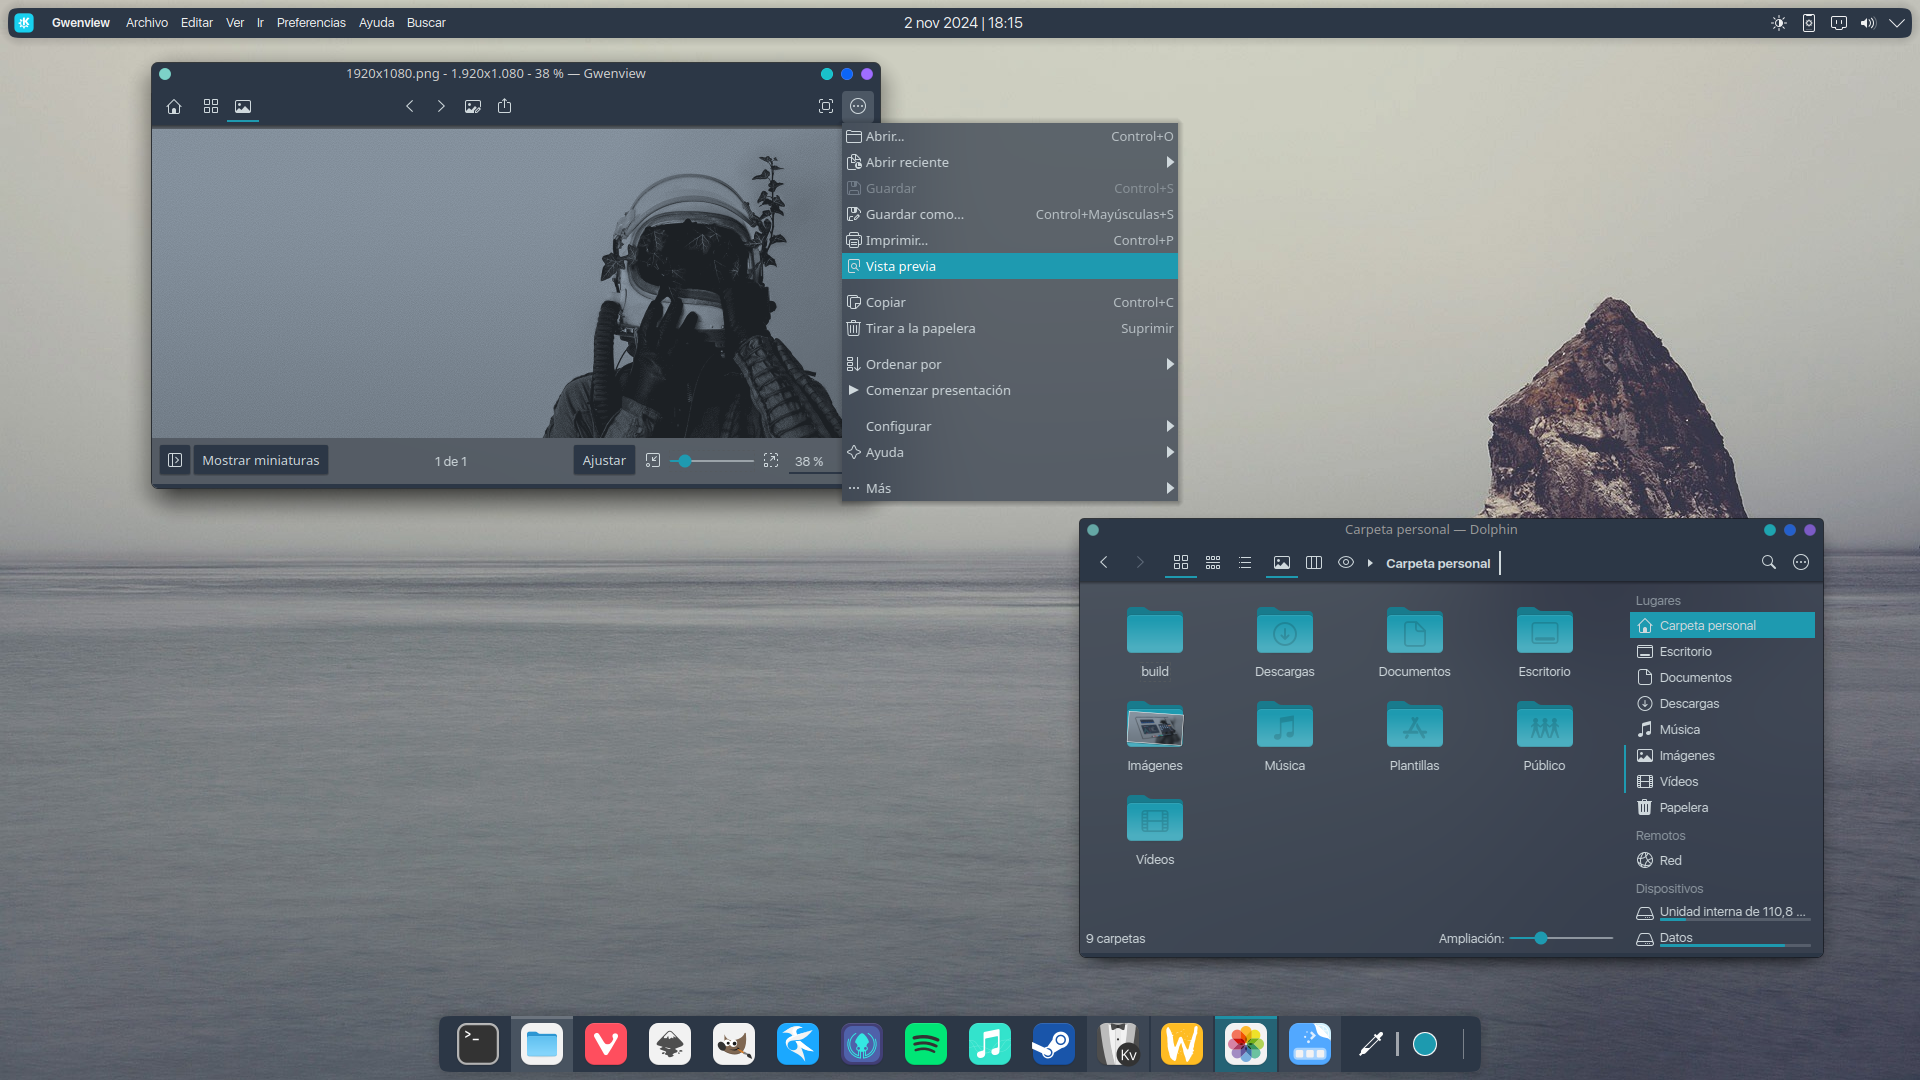Switch Dolphin to details list view
The image size is (1920, 1080).
point(1245,563)
